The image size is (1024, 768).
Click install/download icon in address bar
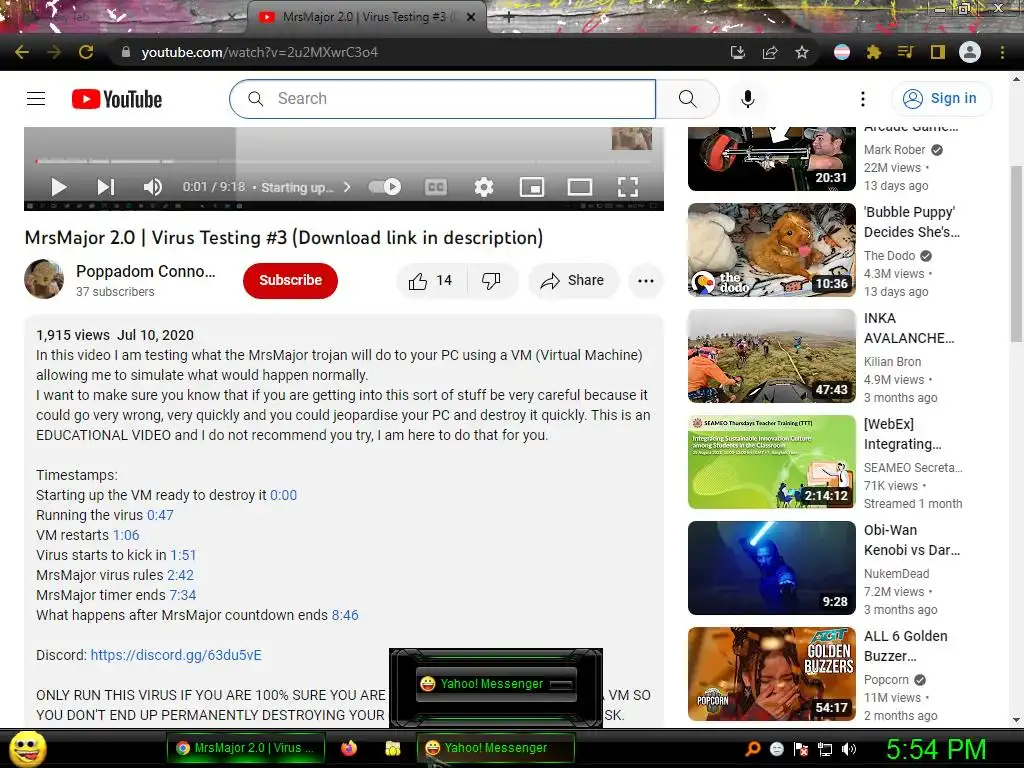pyautogui.click(x=738, y=52)
